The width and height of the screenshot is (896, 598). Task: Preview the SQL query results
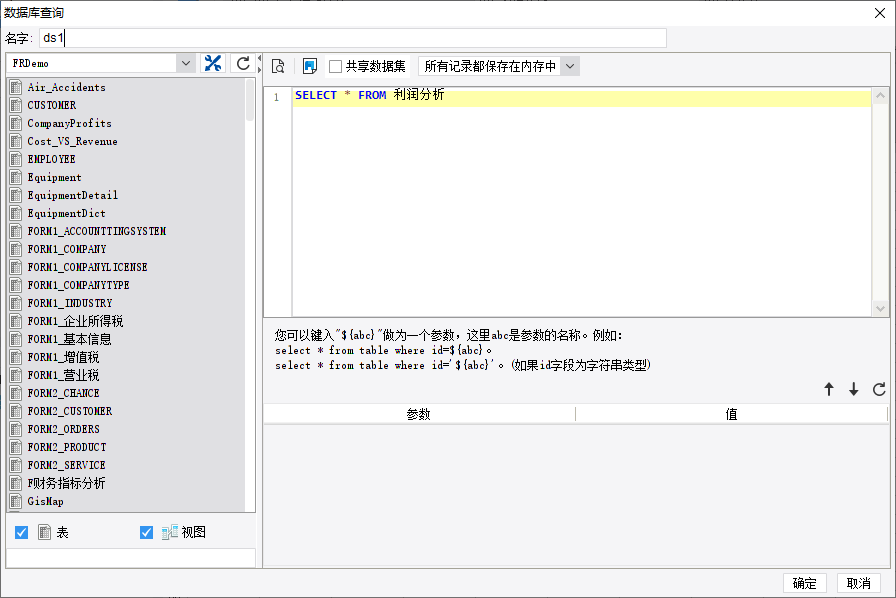coord(278,66)
